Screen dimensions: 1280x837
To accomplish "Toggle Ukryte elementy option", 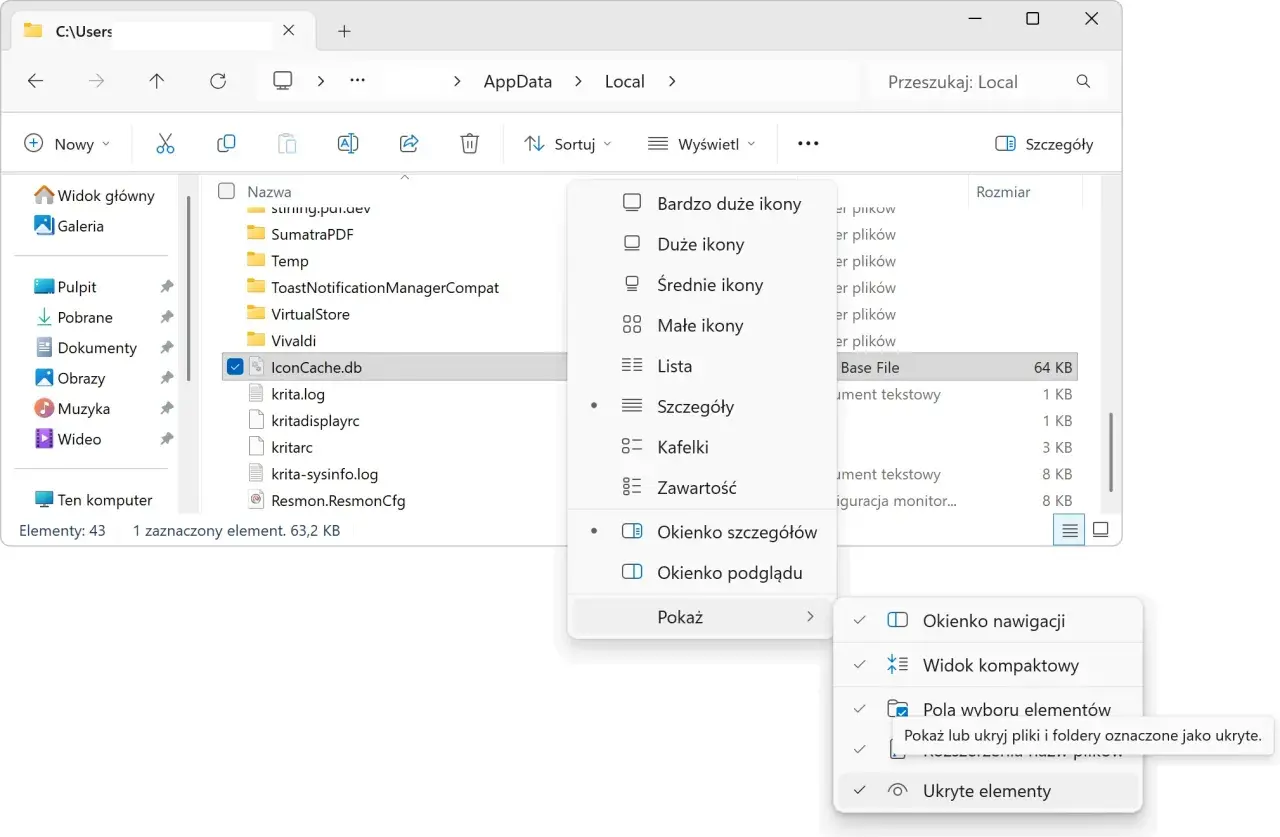I will 986,791.
